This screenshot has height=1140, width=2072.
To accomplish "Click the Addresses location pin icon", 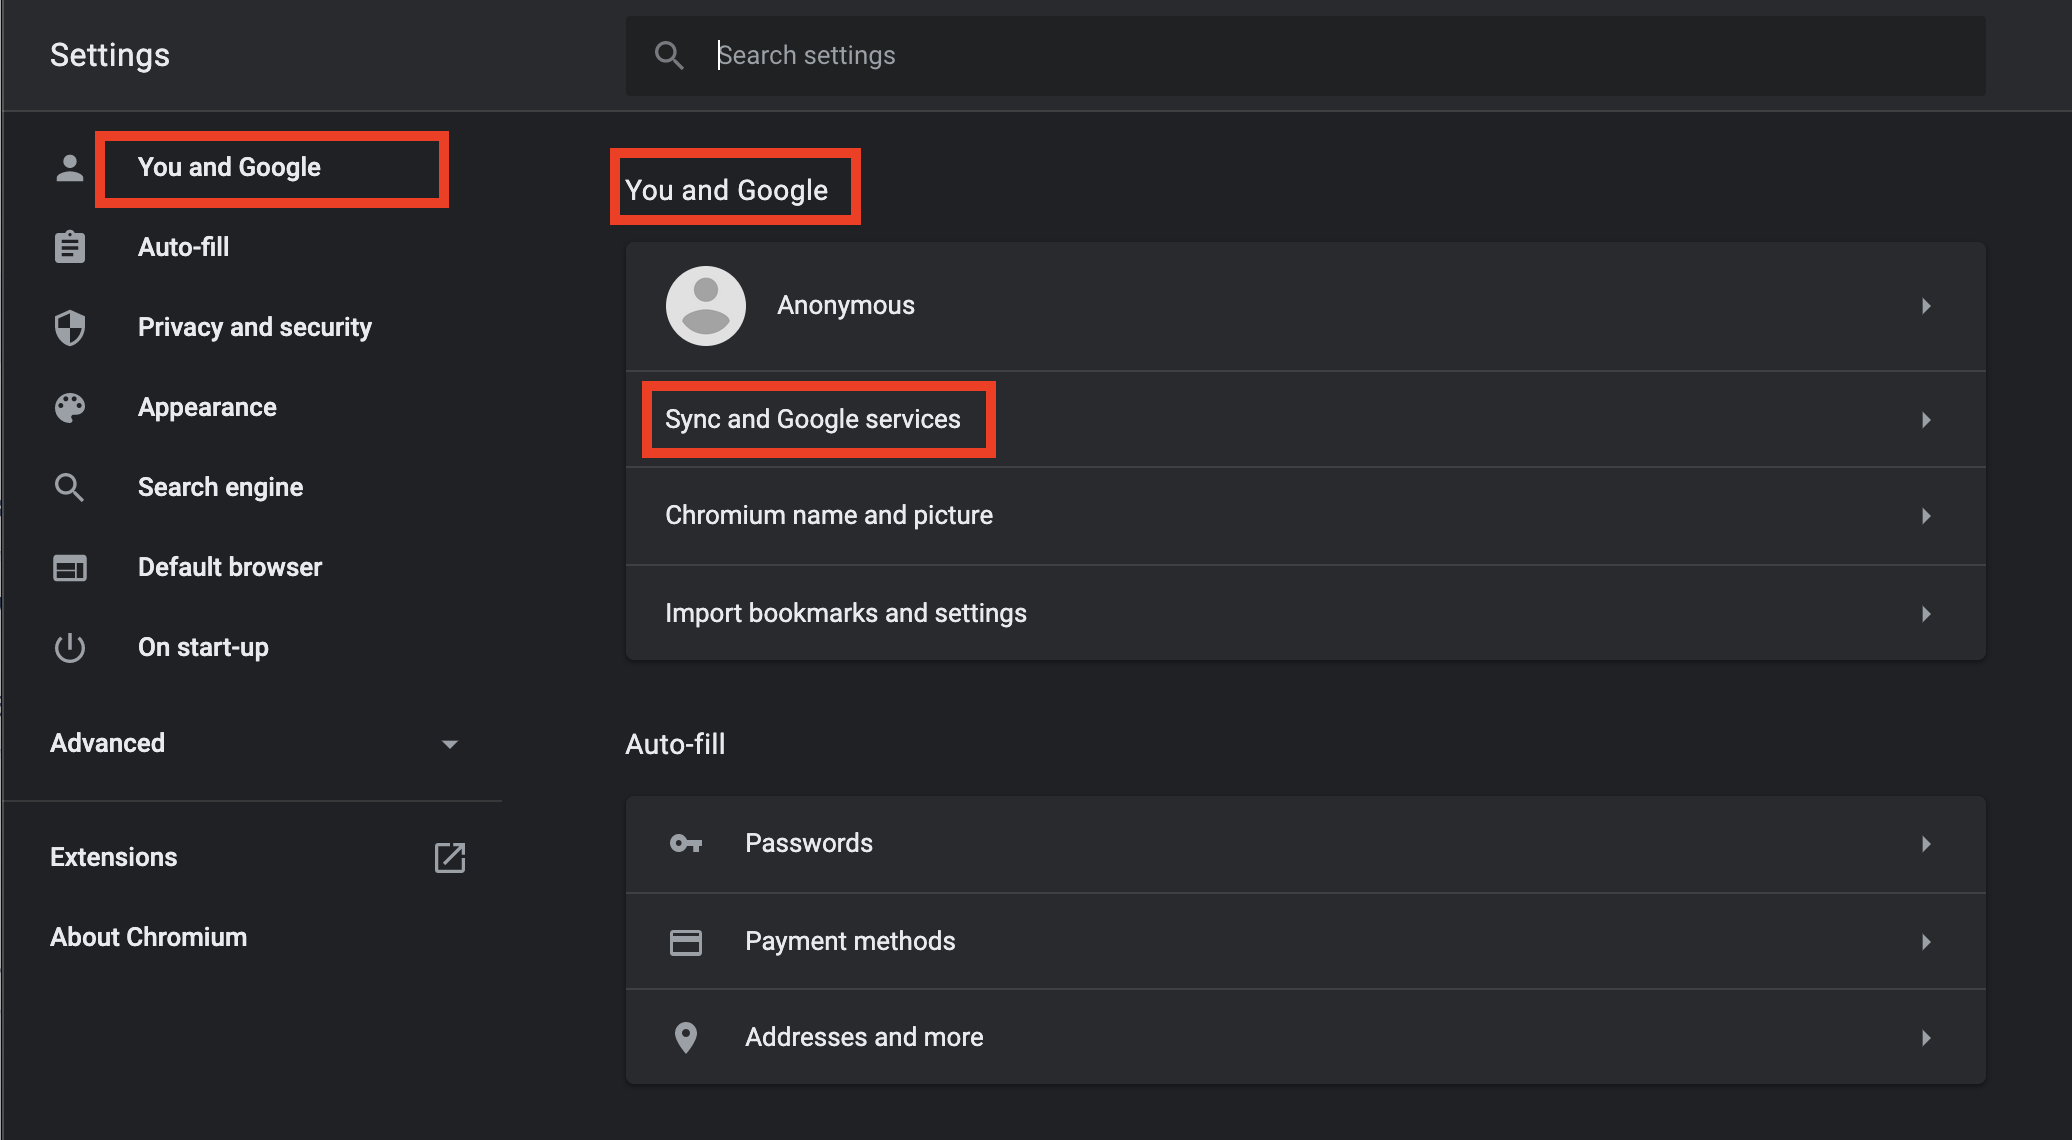I will point(686,1037).
